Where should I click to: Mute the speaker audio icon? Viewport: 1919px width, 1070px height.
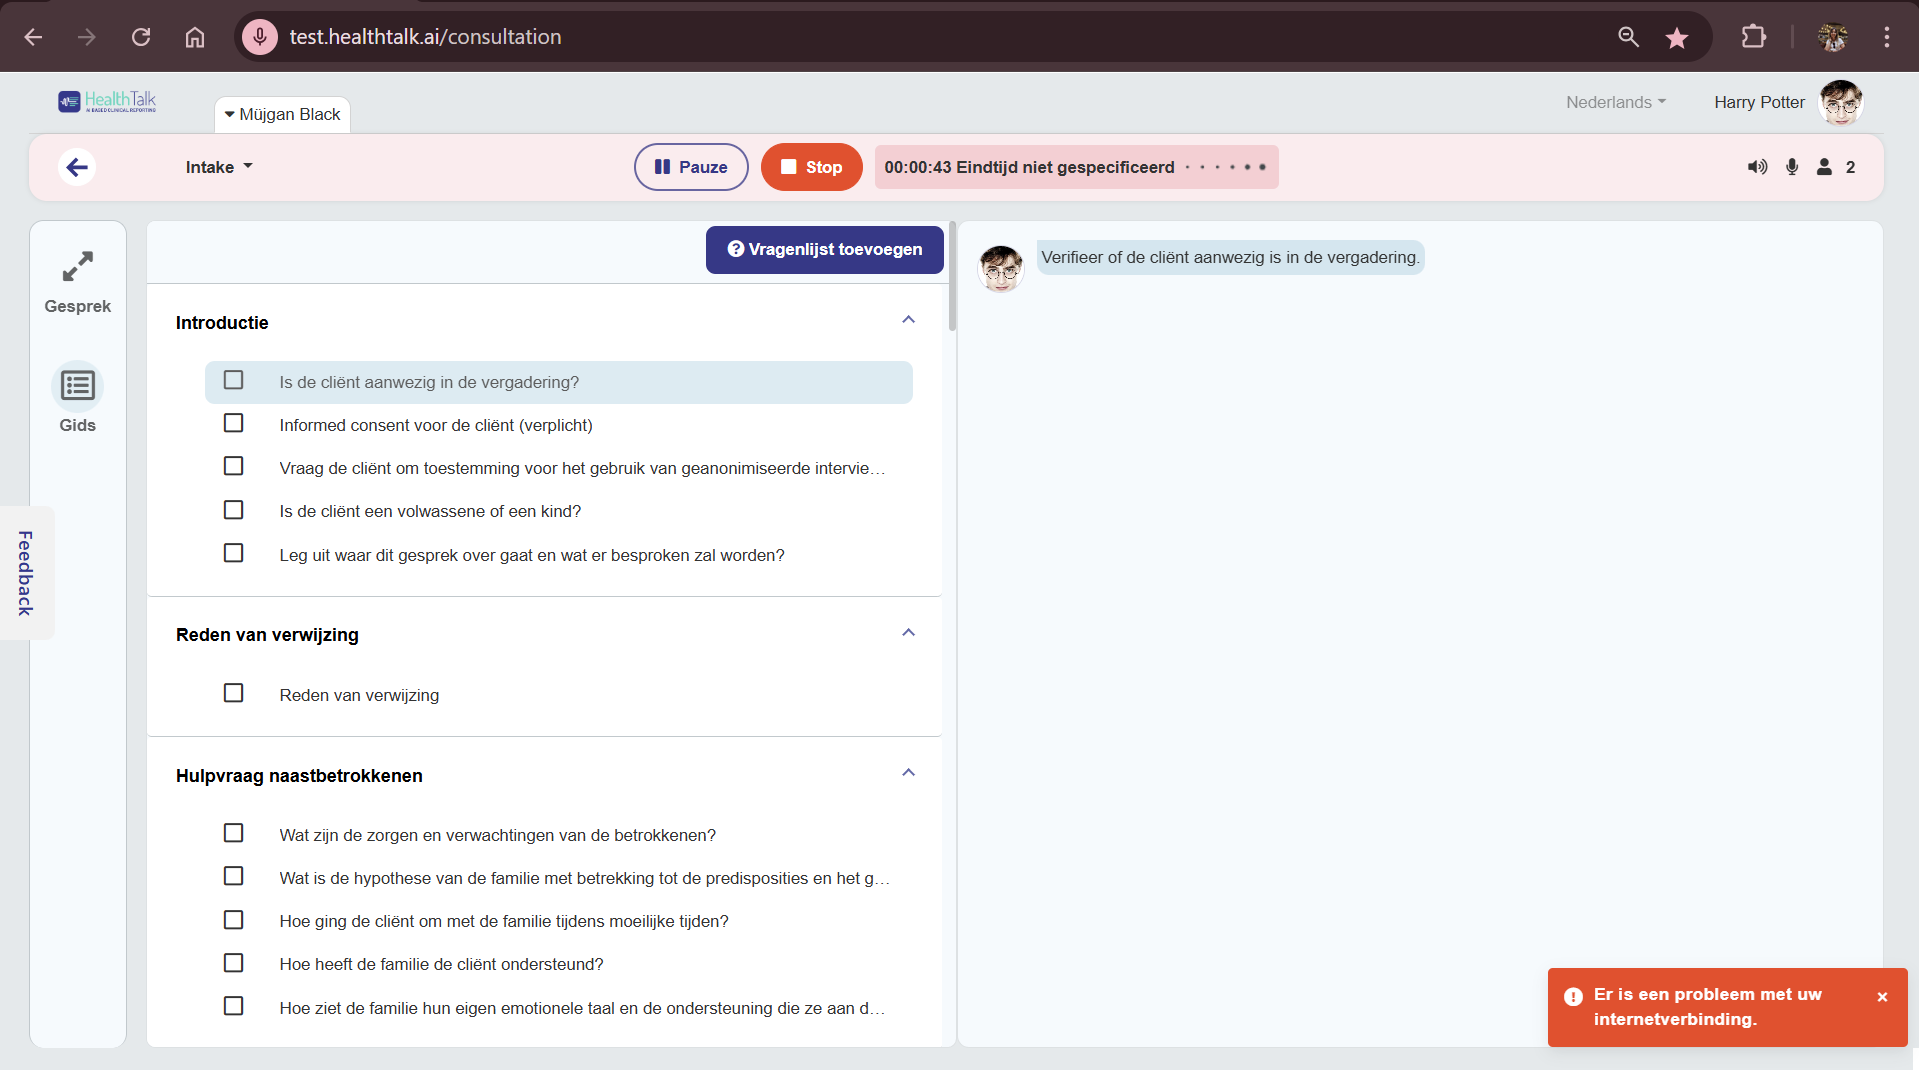pos(1756,167)
